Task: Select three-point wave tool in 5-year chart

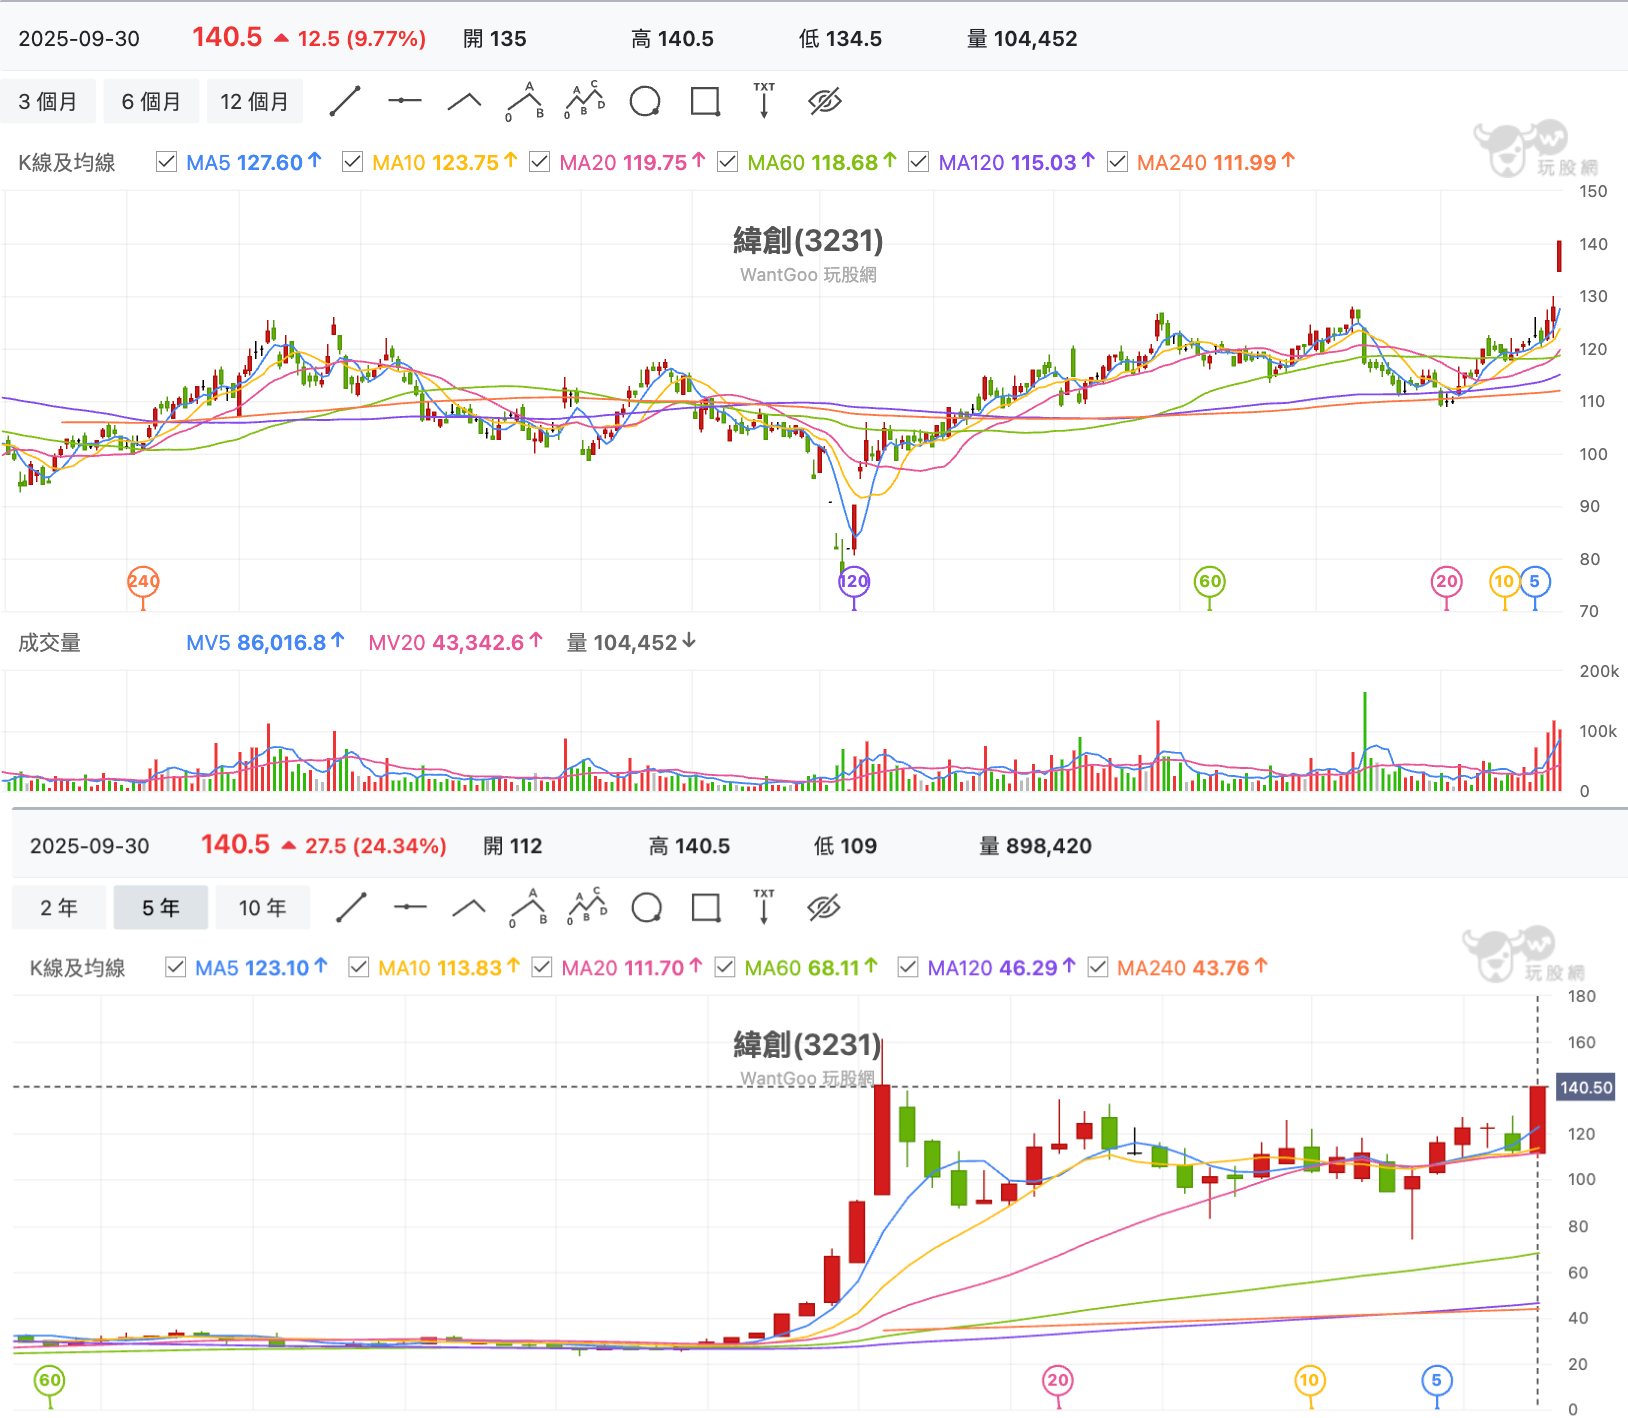Action: pos(528,908)
